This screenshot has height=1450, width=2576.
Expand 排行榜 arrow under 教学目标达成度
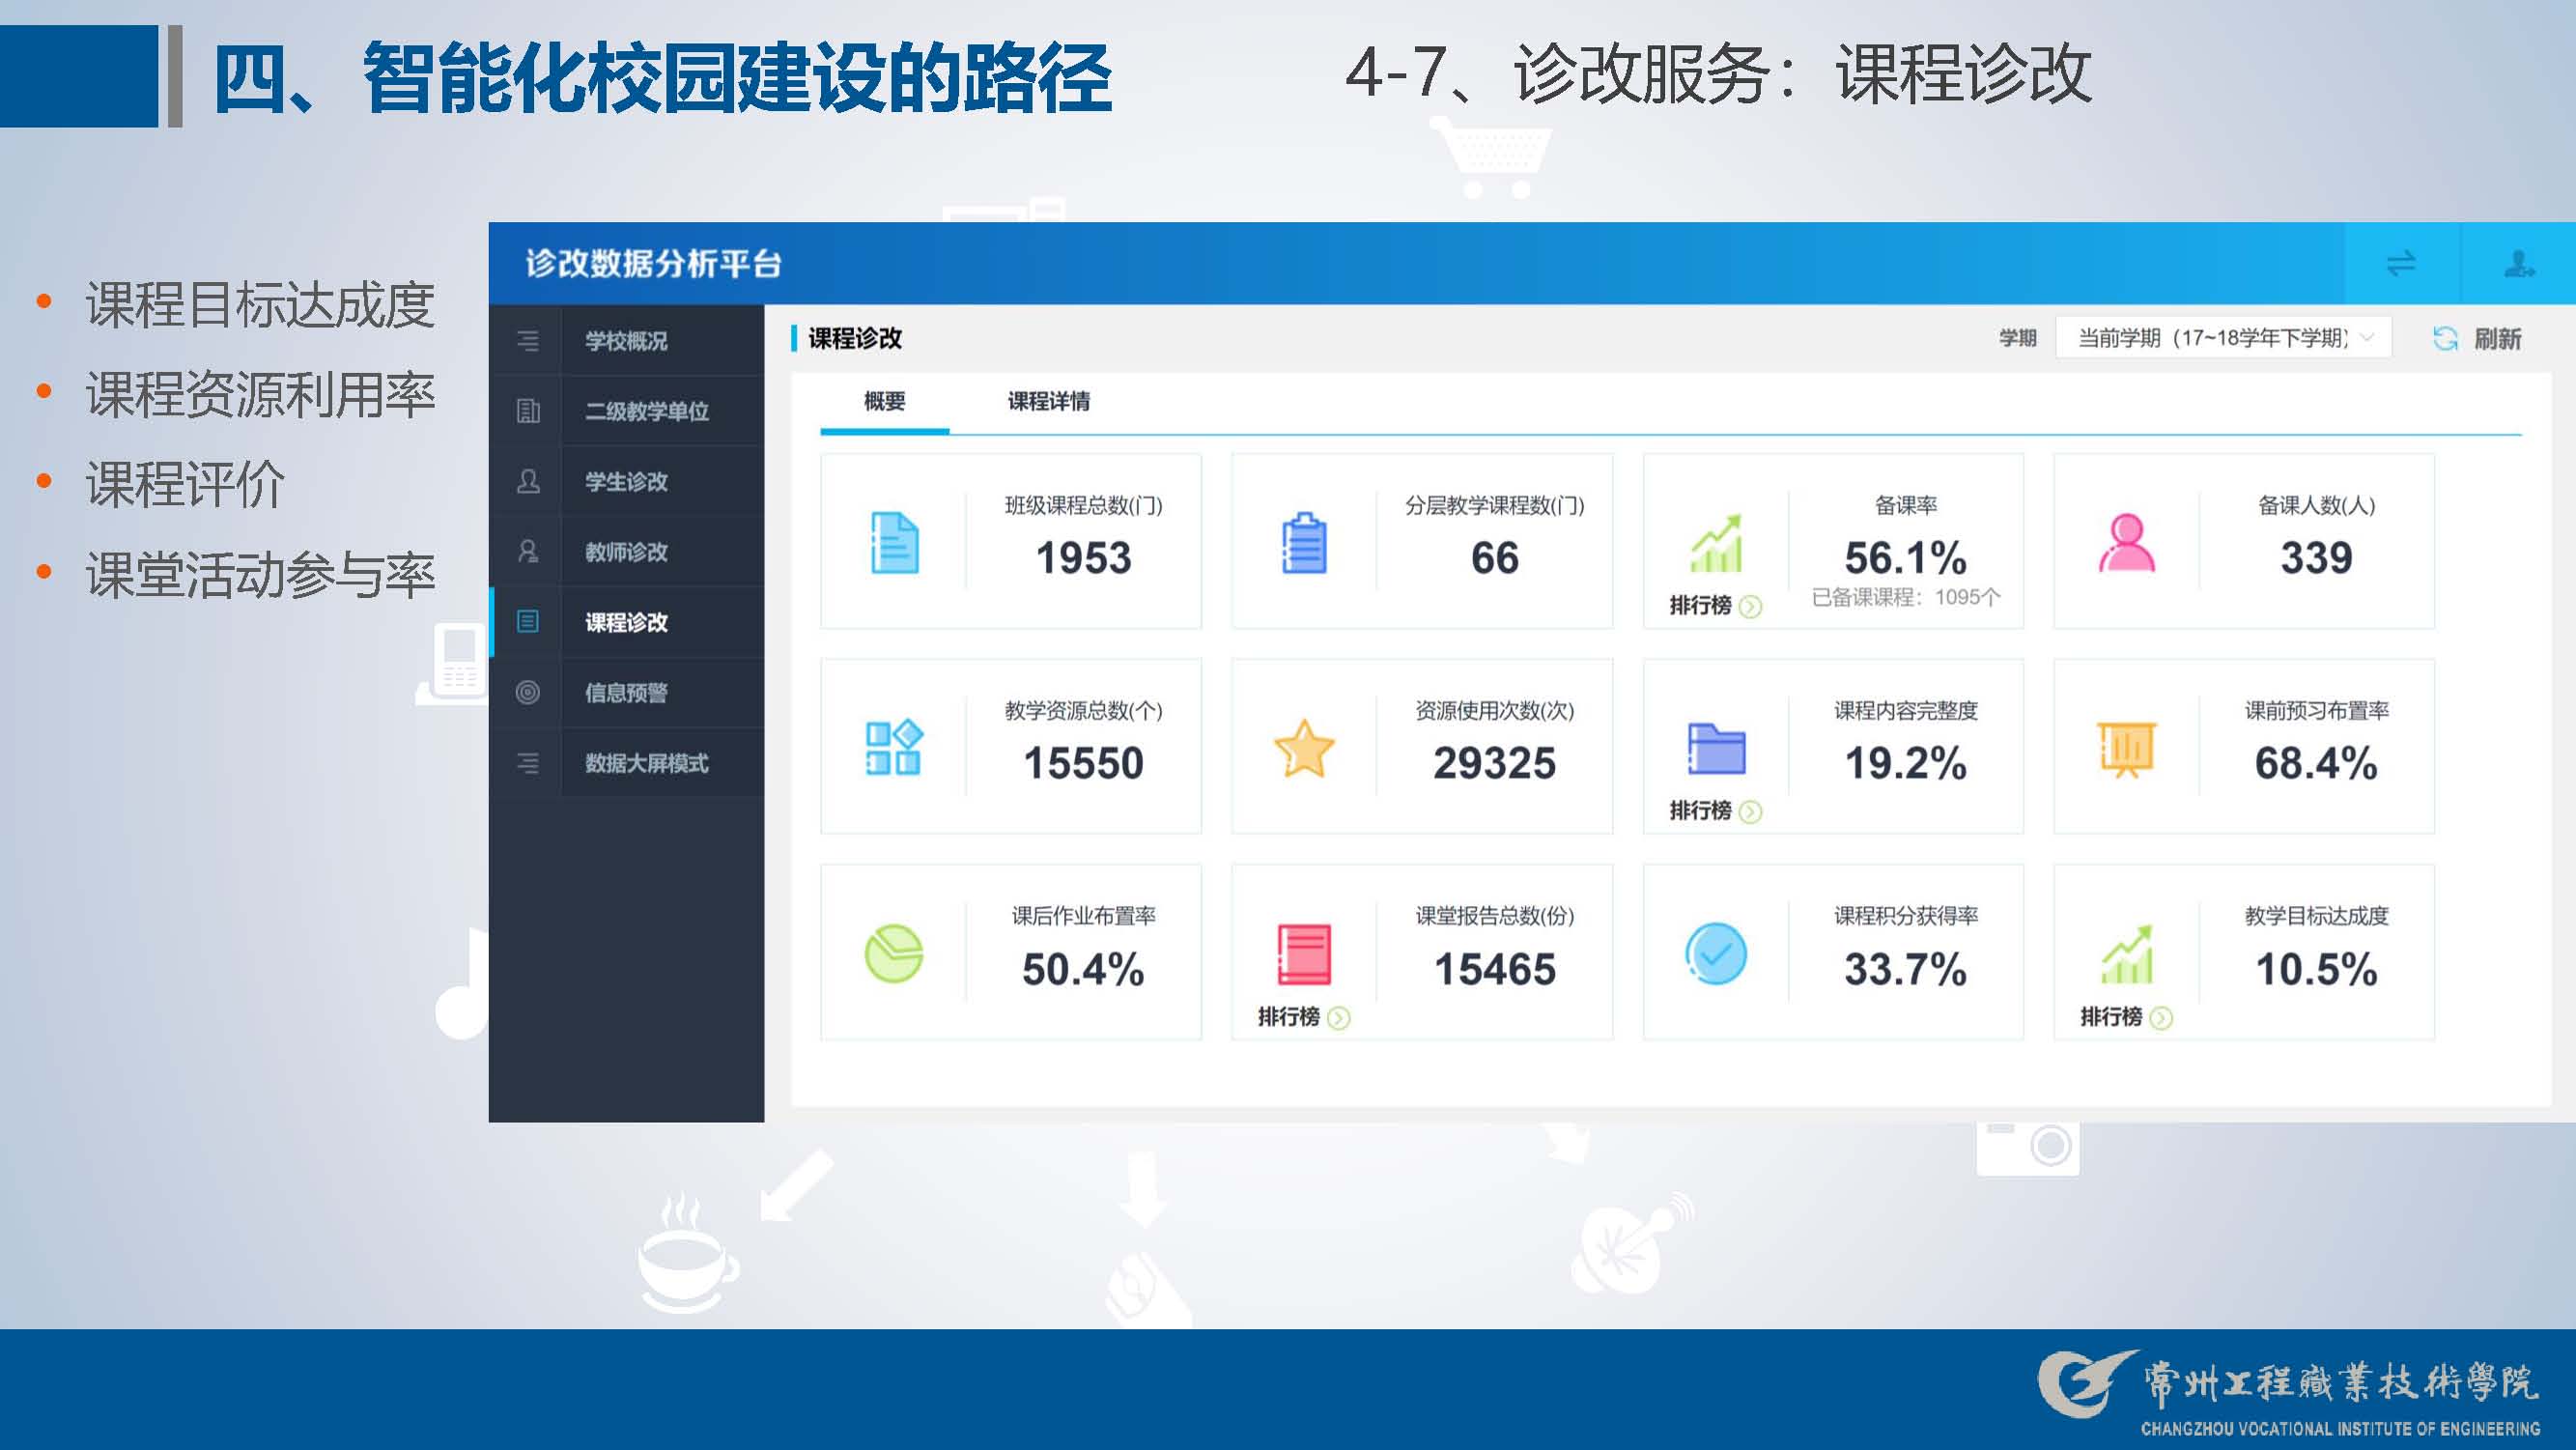pos(2161,1018)
